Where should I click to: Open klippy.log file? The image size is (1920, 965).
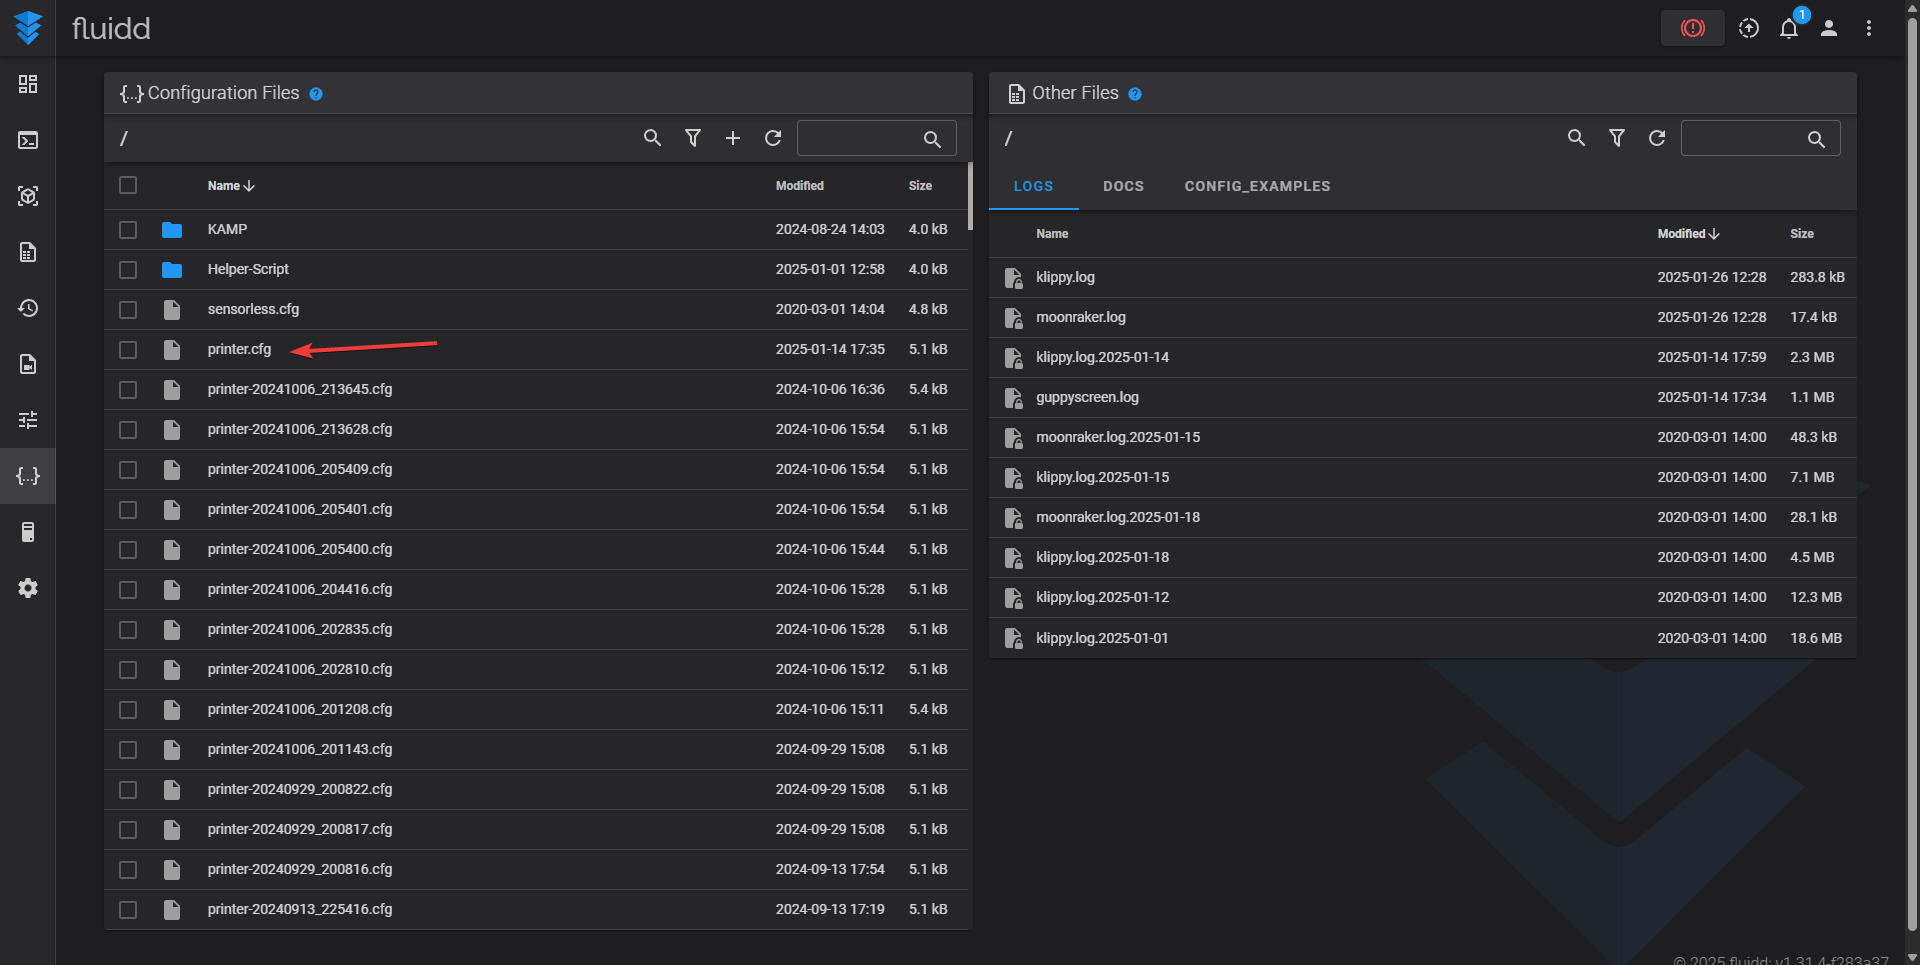(1065, 277)
